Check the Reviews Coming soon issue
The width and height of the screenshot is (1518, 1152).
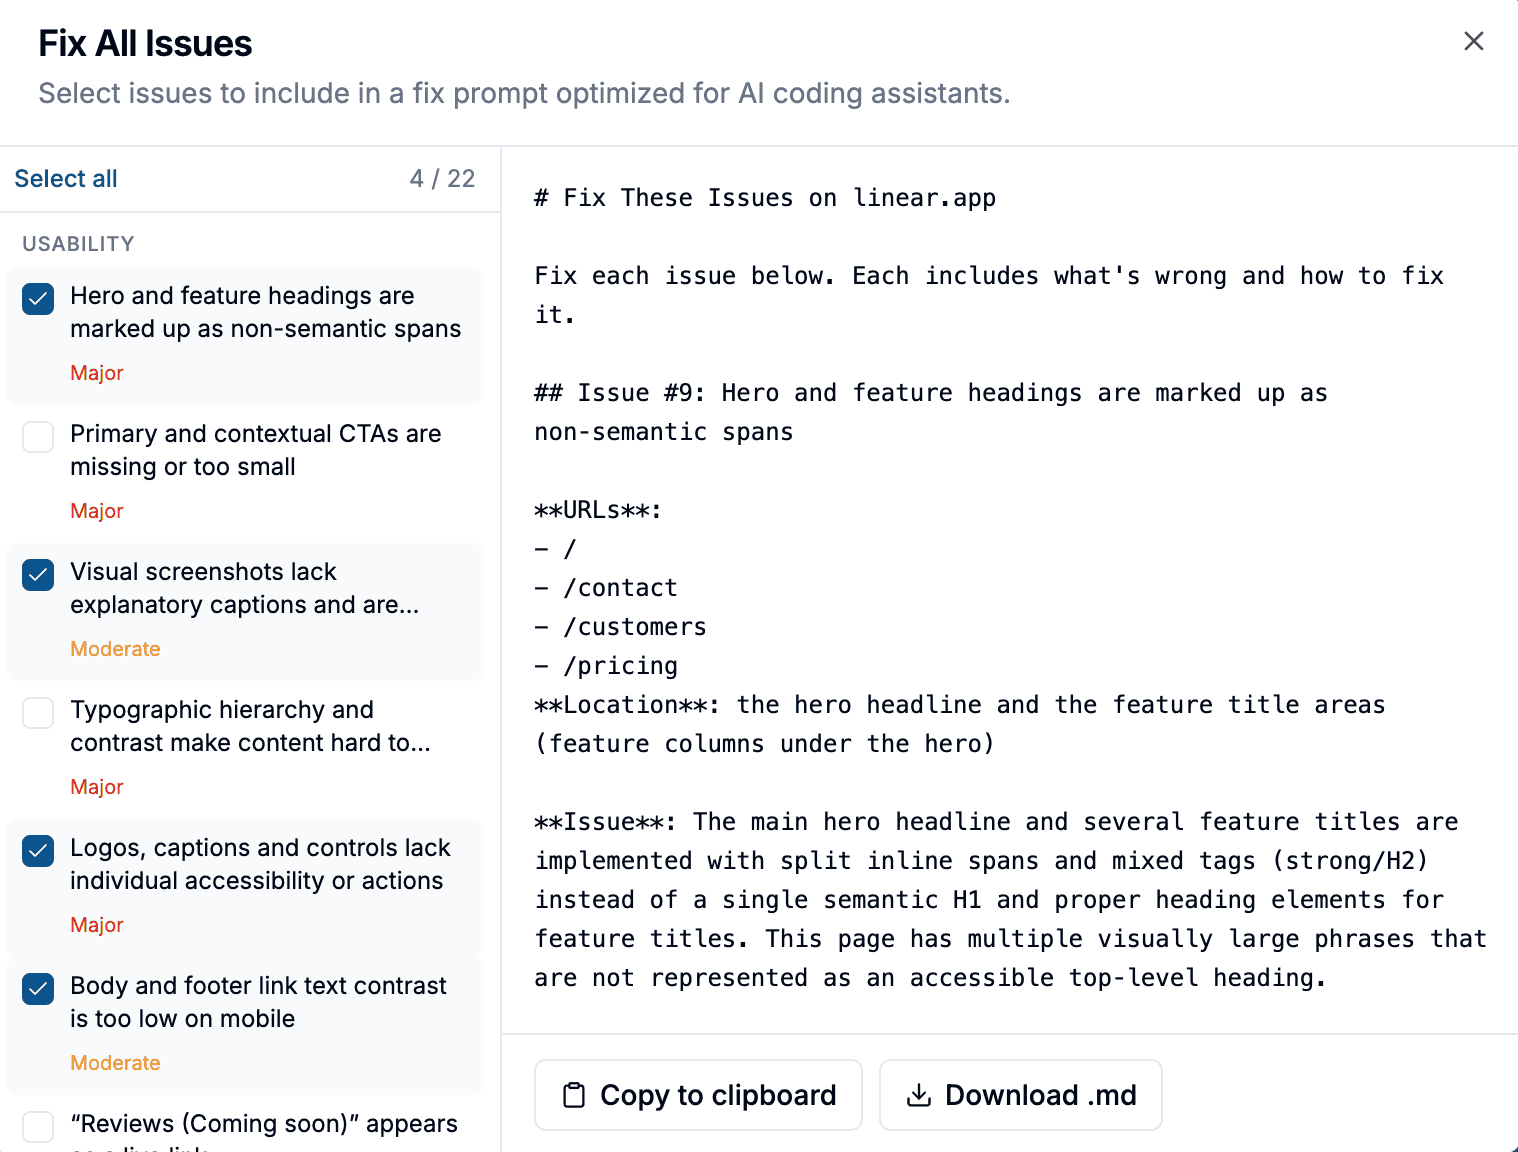(37, 1127)
